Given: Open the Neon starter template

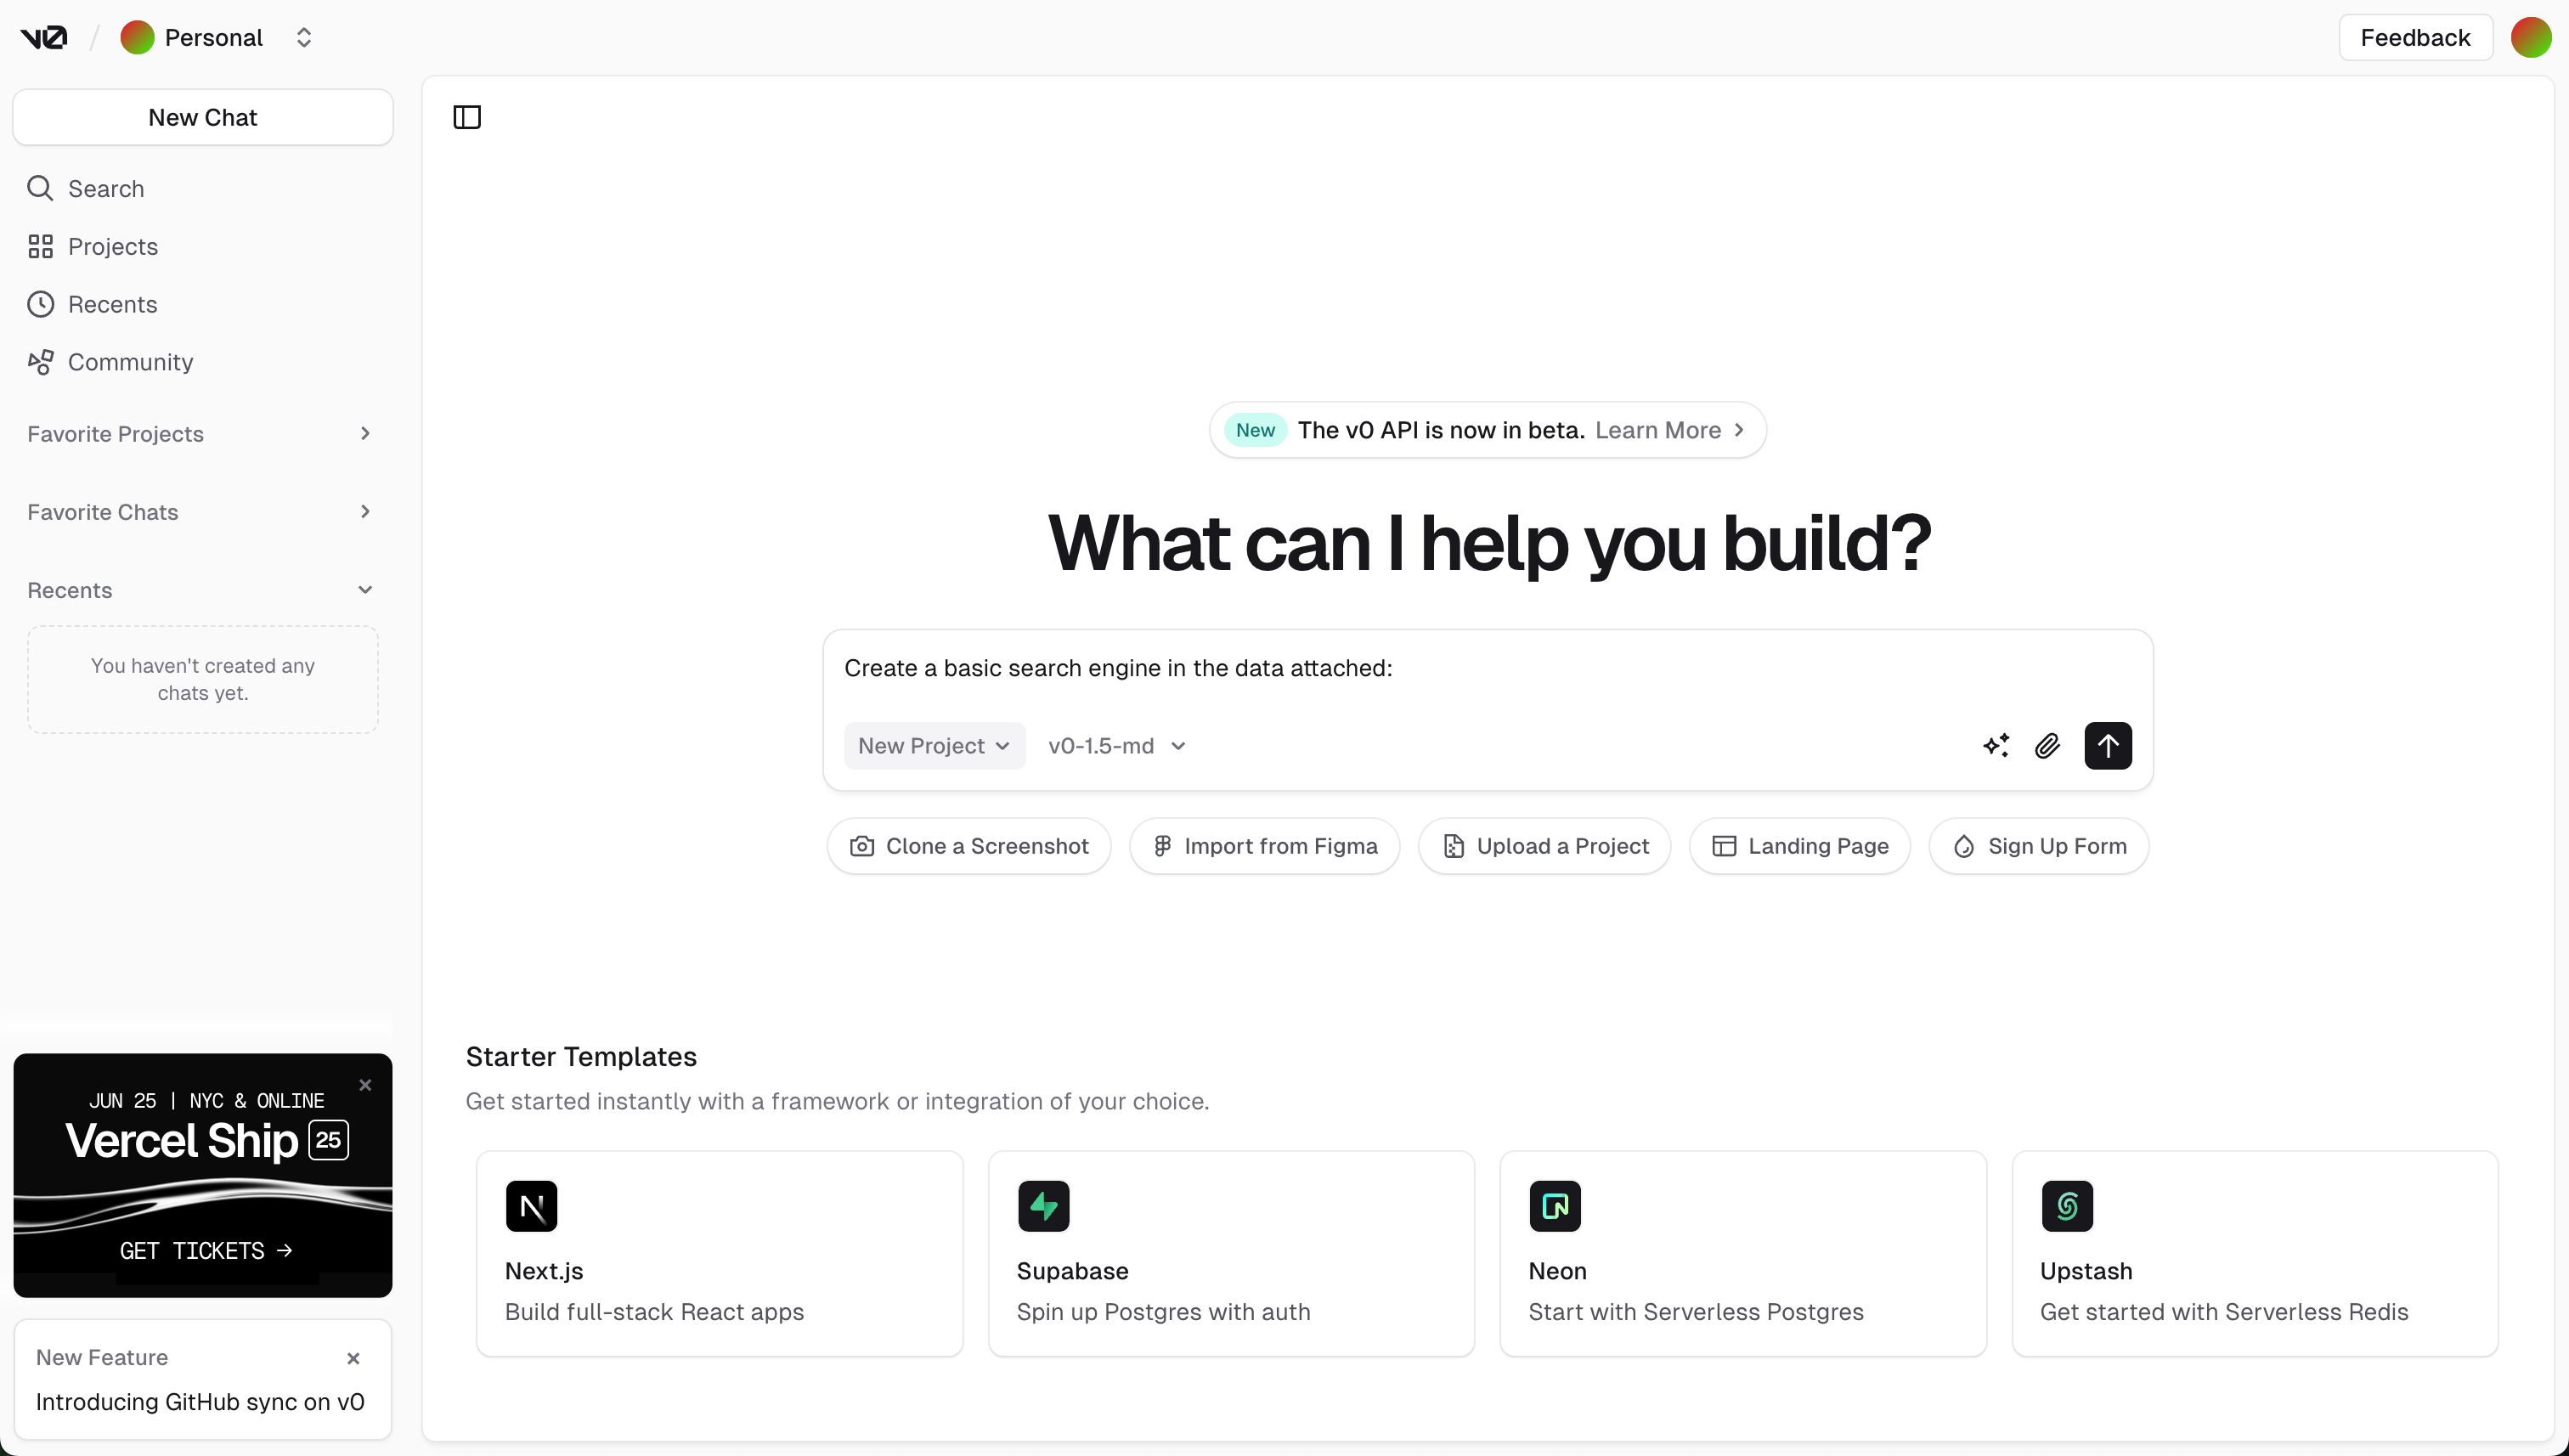Looking at the screenshot, I should coord(1743,1254).
